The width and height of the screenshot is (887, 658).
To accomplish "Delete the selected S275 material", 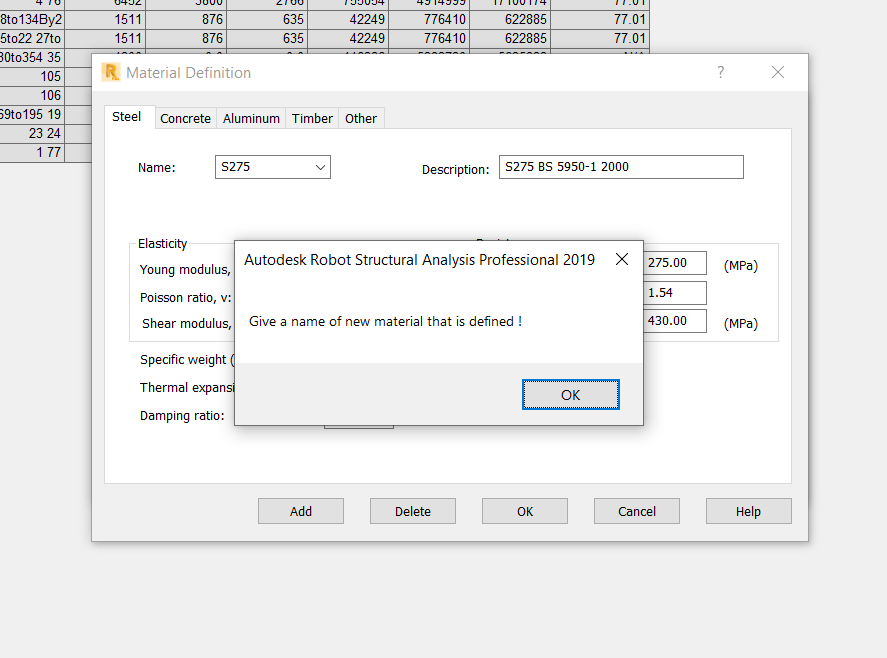I will [412, 511].
